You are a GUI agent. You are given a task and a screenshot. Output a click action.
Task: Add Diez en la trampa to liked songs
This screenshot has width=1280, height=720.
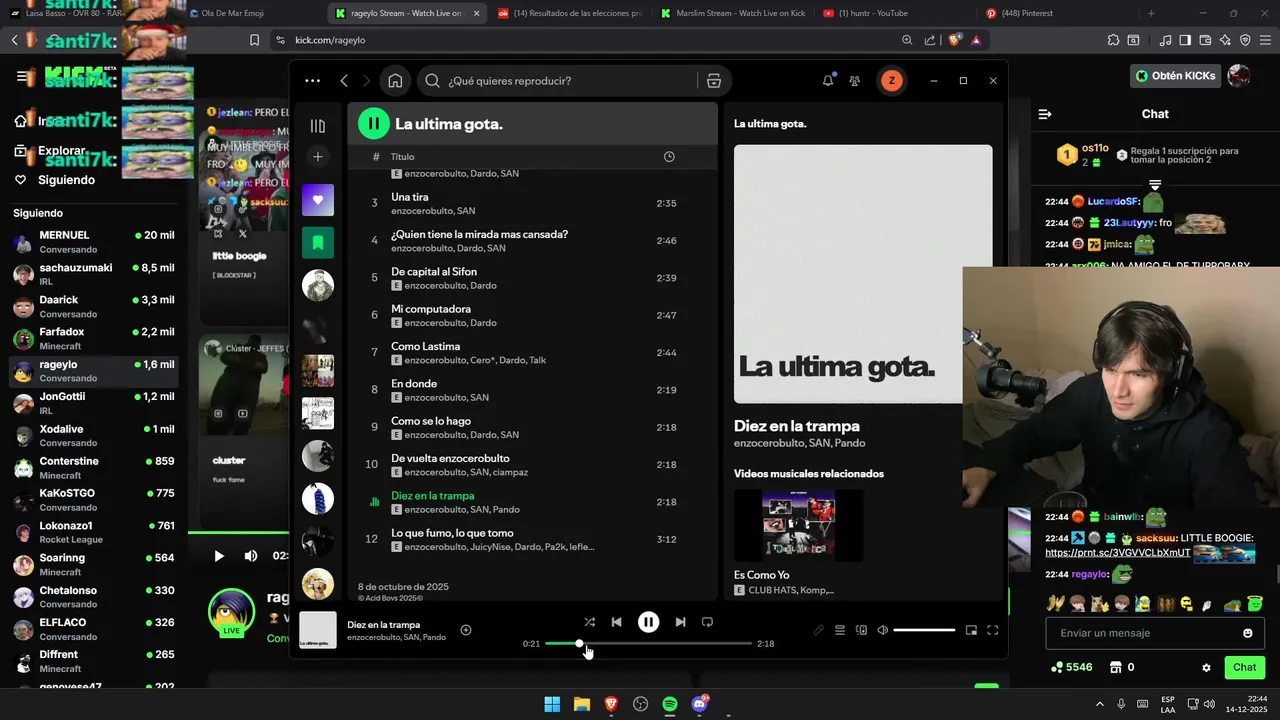click(x=466, y=630)
